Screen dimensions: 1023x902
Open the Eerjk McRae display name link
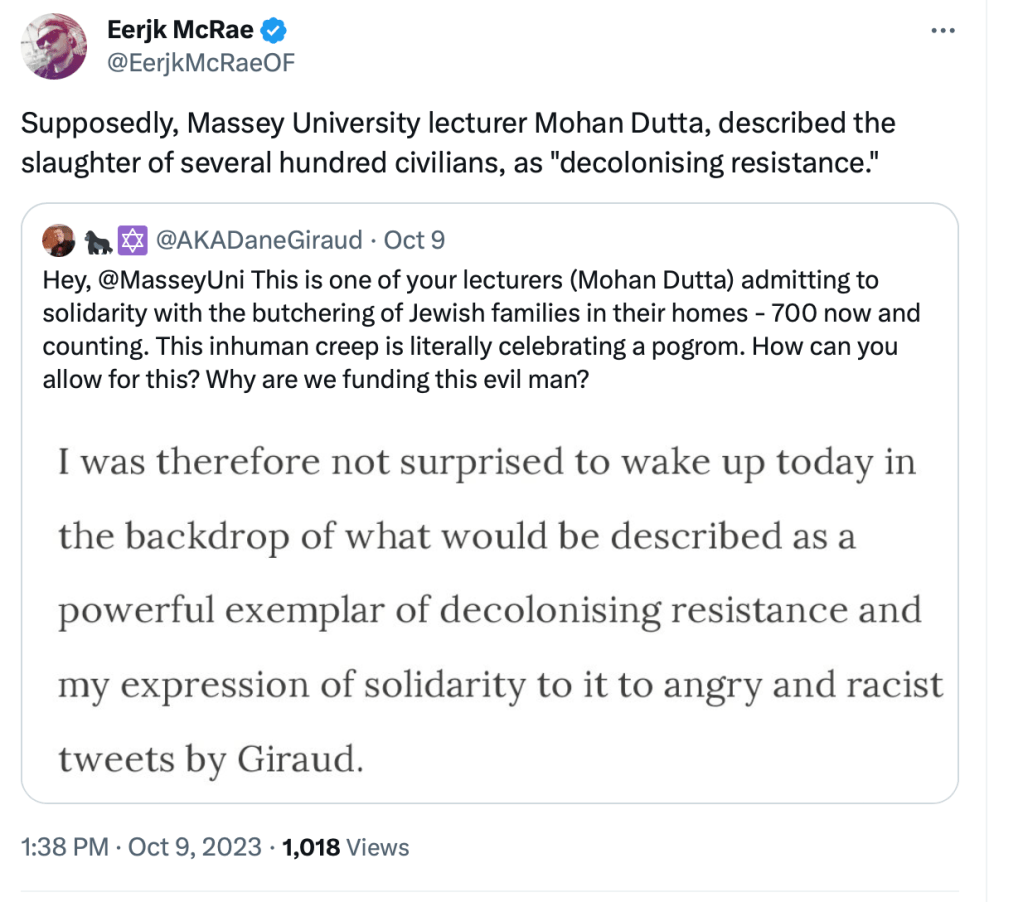tap(180, 31)
